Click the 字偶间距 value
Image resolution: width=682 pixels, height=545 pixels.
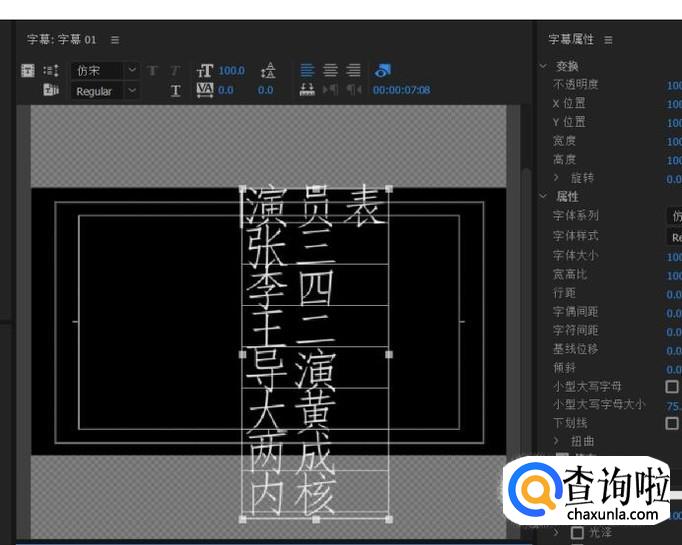click(x=674, y=313)
